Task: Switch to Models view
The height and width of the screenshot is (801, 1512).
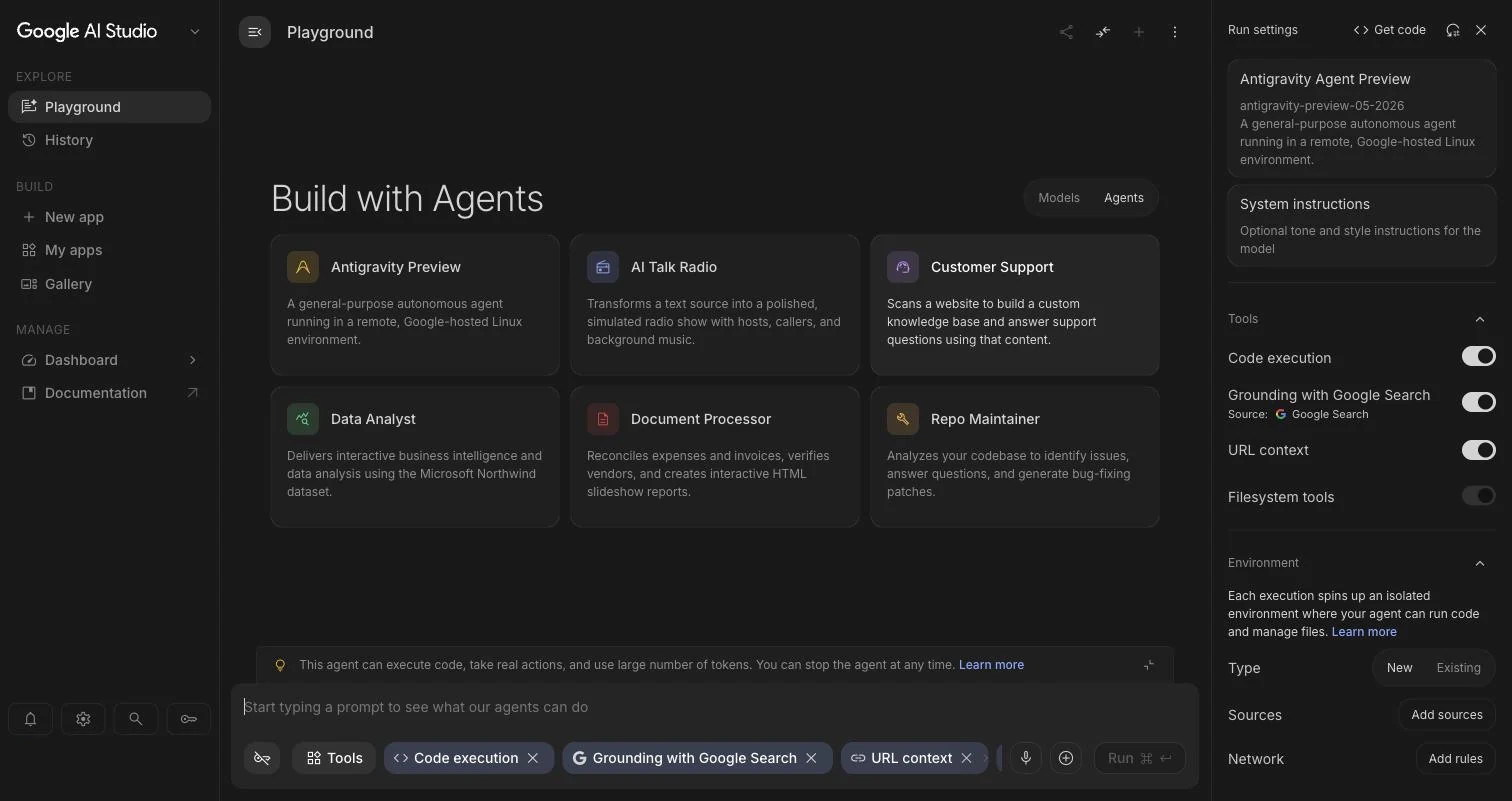Action: tap(1058, 198)
